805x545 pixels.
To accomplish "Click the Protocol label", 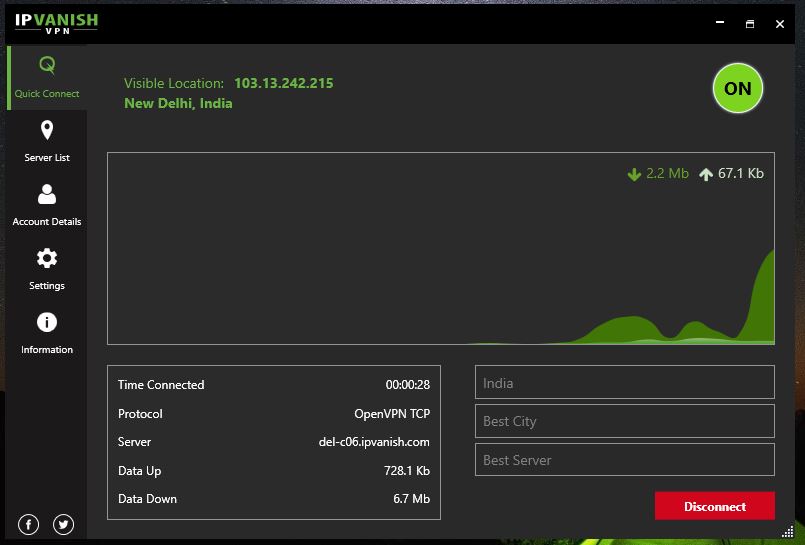I will (x=140, y=414).
